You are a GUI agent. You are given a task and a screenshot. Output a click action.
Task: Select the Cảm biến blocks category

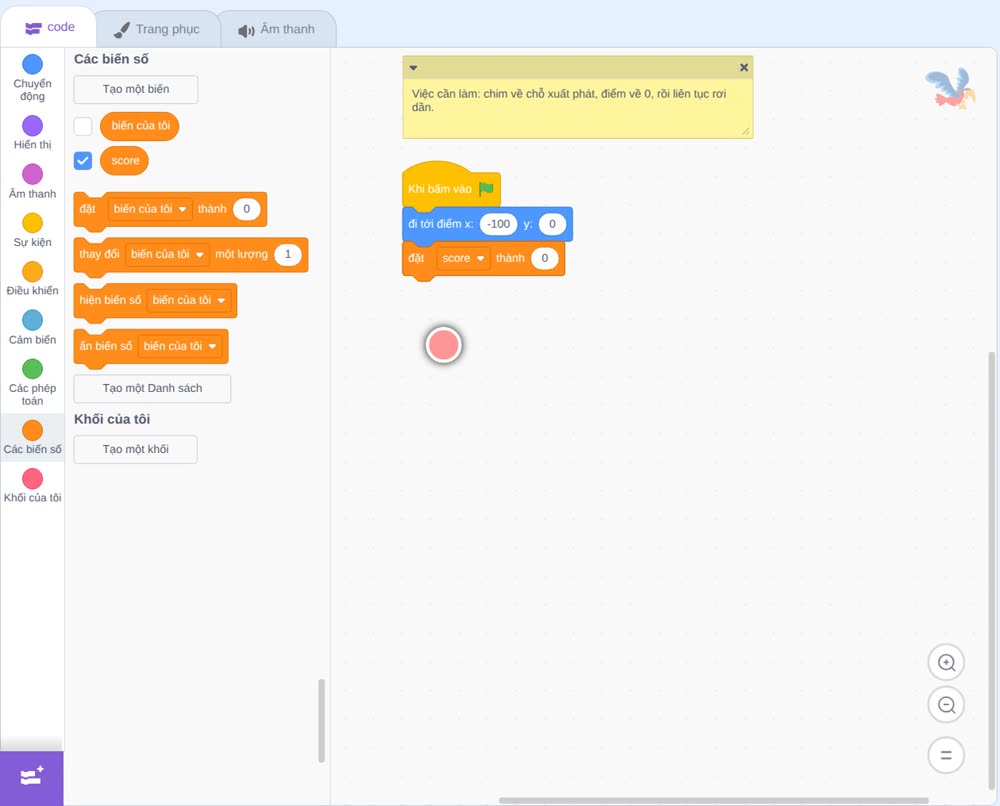tap(33, 328)
